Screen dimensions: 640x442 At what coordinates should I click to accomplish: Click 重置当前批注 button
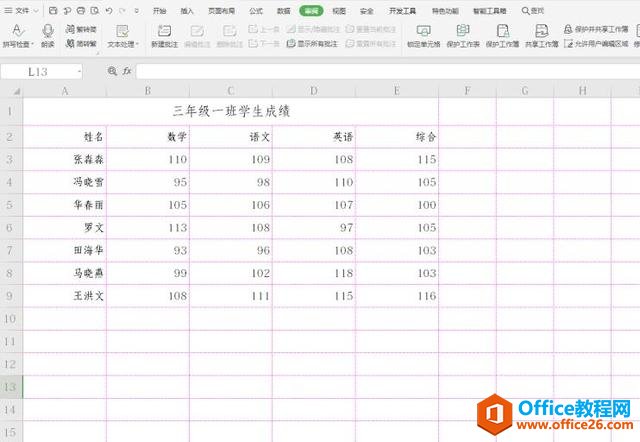pos(371,29)
